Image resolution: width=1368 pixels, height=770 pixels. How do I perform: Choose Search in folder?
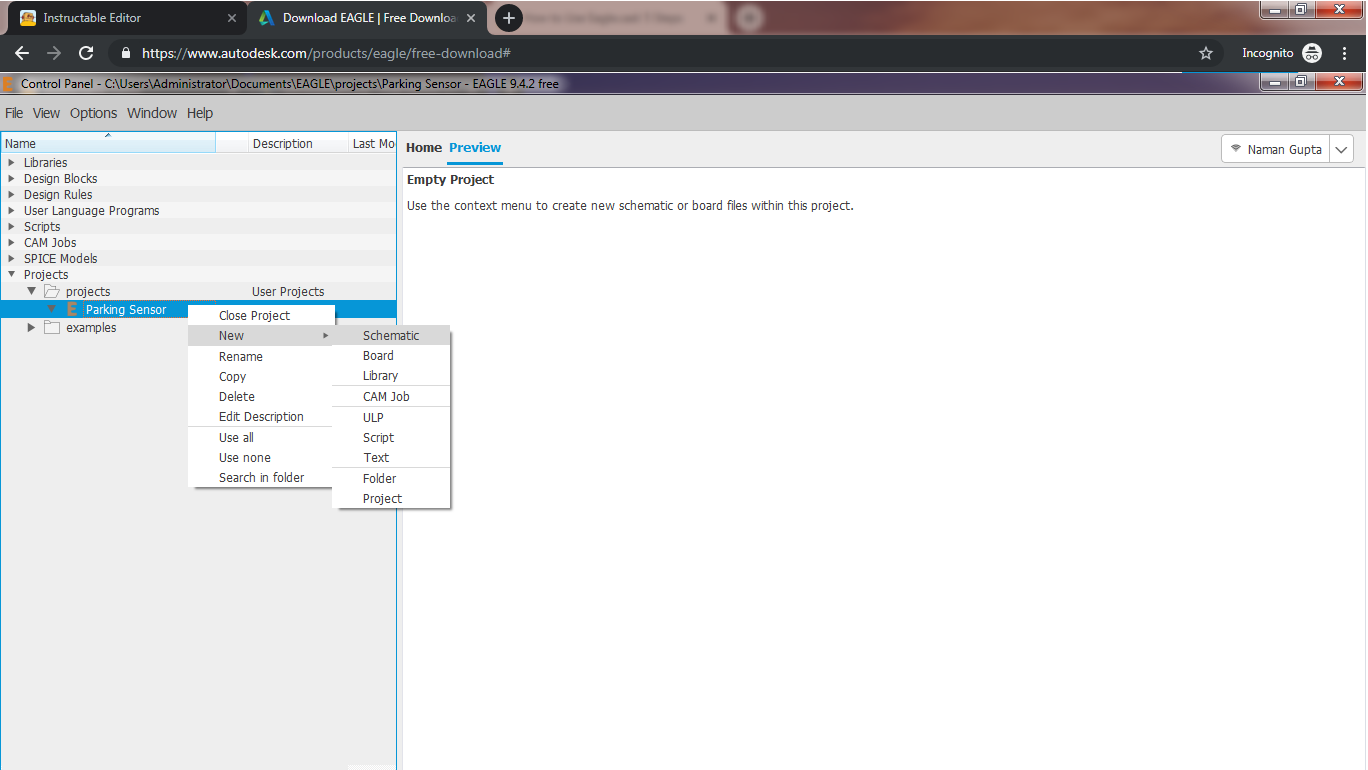261,478
